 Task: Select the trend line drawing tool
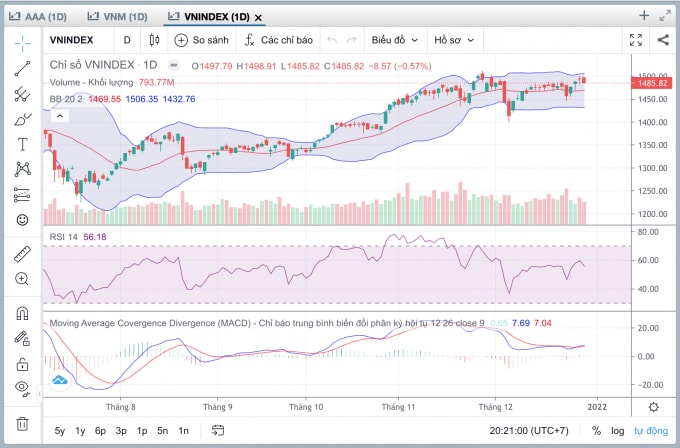click(x=22, y=69)
